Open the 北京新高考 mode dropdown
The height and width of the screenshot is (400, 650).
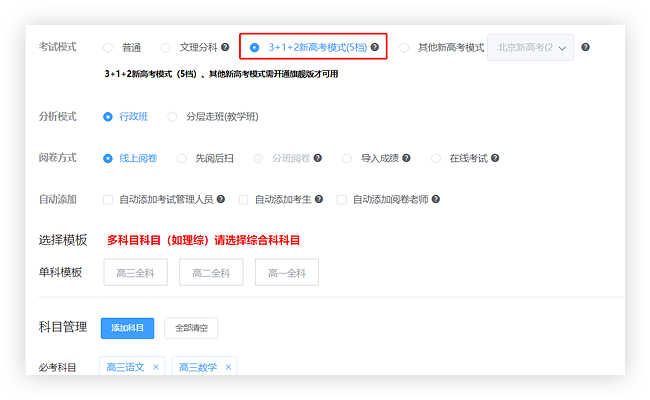point(530,47)
